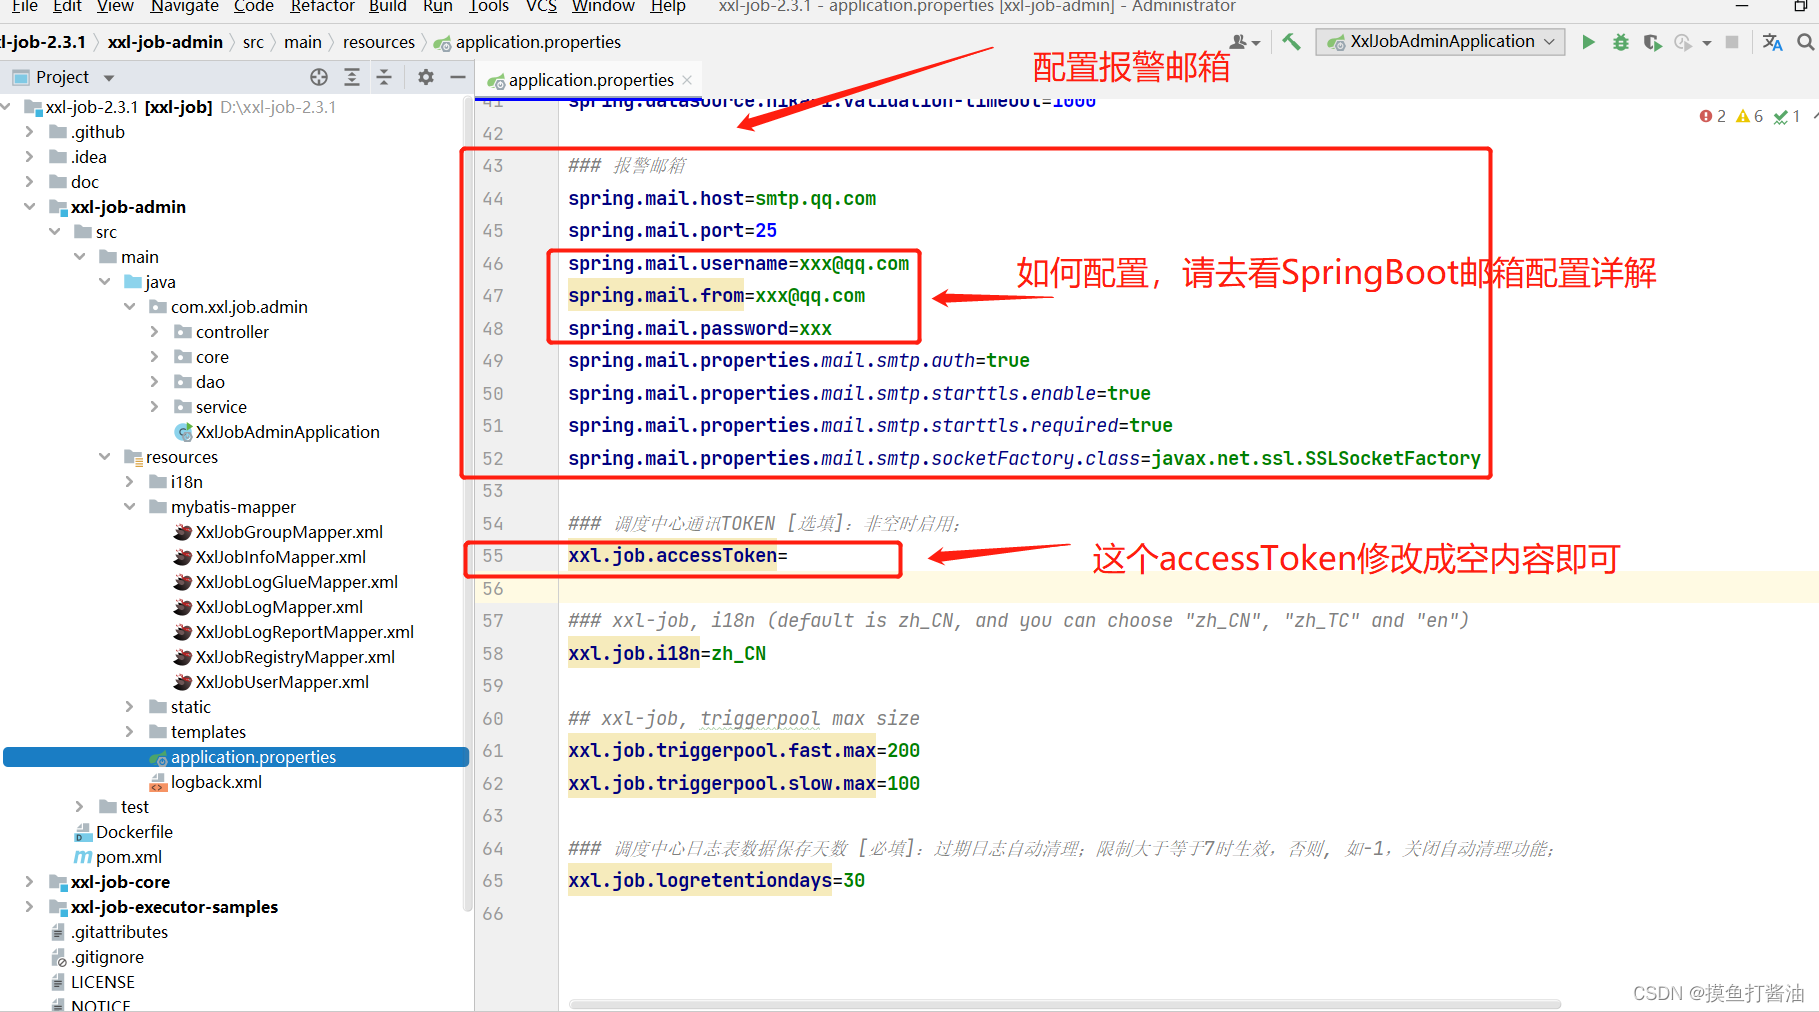Click the search everywhere magnifier icon
1819x1012 pixels.
point(1805,42)
